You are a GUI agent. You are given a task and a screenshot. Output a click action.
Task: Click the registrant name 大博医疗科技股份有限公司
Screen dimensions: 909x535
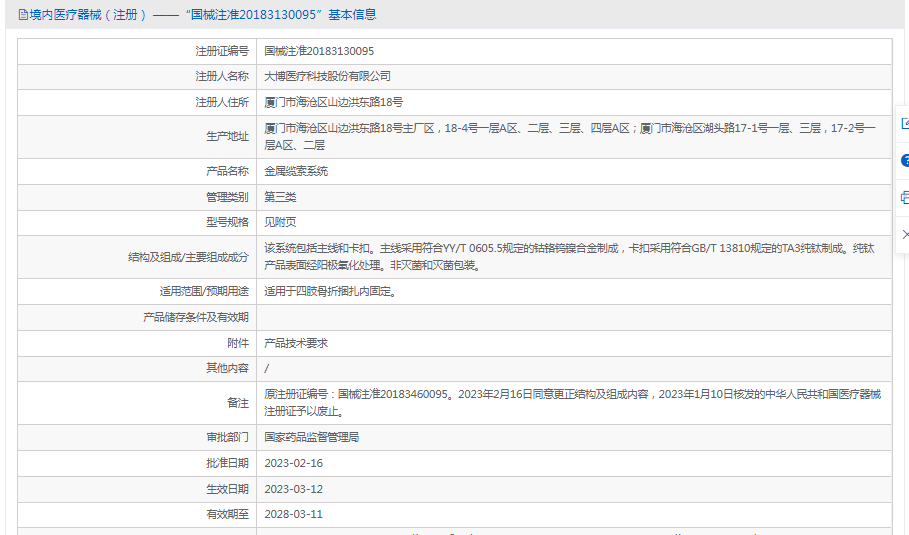click(x=328, y=77)
